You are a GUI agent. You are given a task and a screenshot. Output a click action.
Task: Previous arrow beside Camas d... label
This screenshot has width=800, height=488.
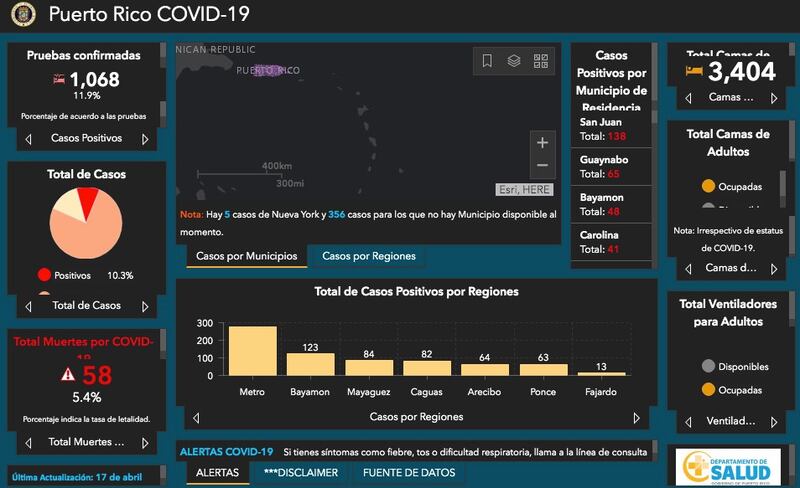[x=688, y=269]
